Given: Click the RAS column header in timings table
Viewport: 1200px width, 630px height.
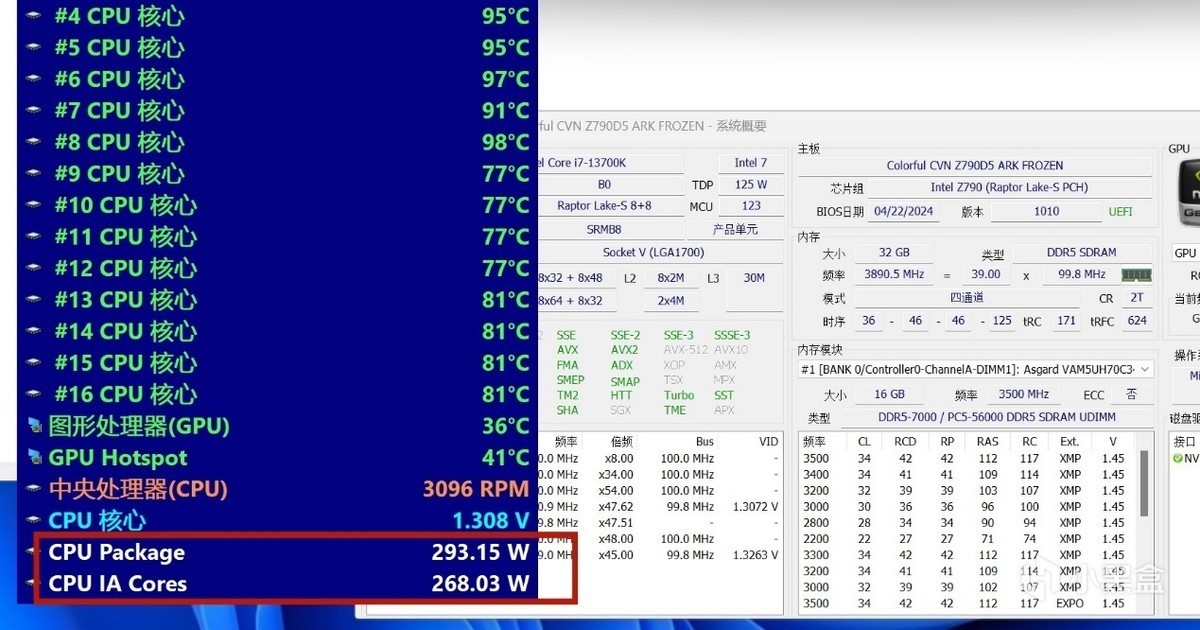Looking at the screenshot, I should pos(987,441).
